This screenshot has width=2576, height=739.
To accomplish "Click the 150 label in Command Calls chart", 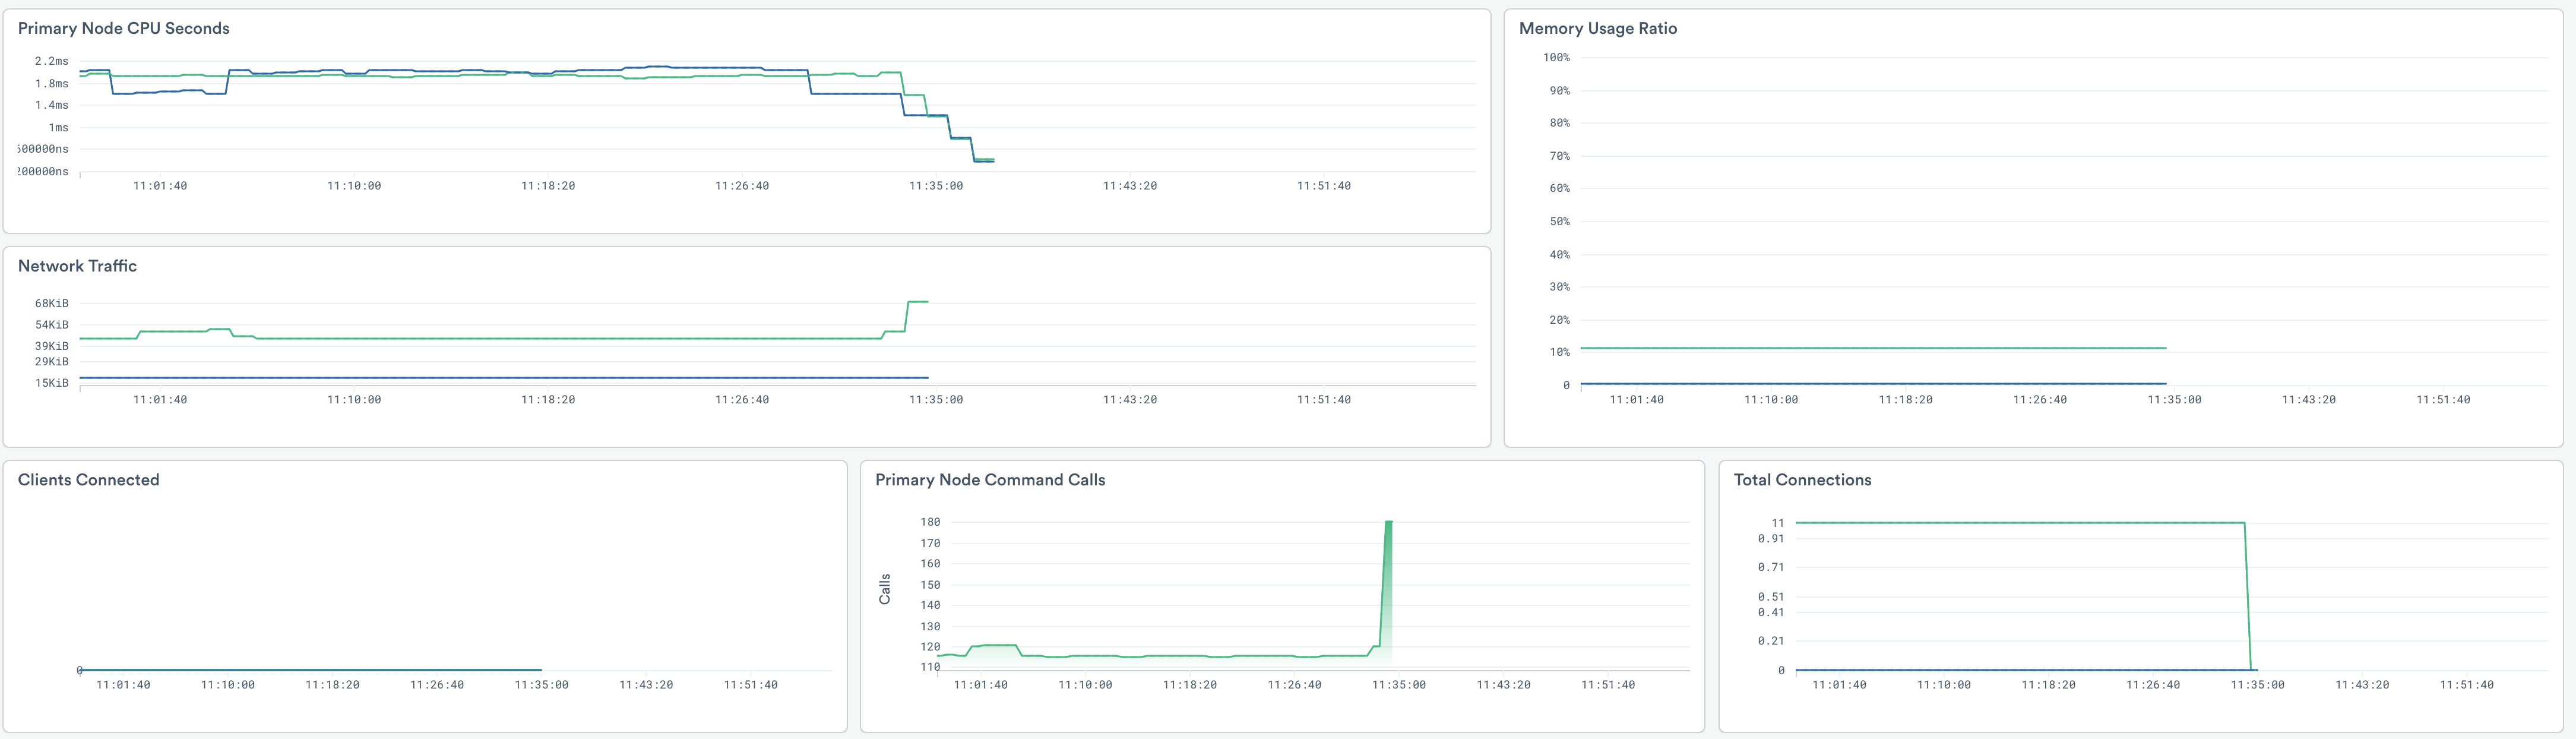I will [930, 585].
